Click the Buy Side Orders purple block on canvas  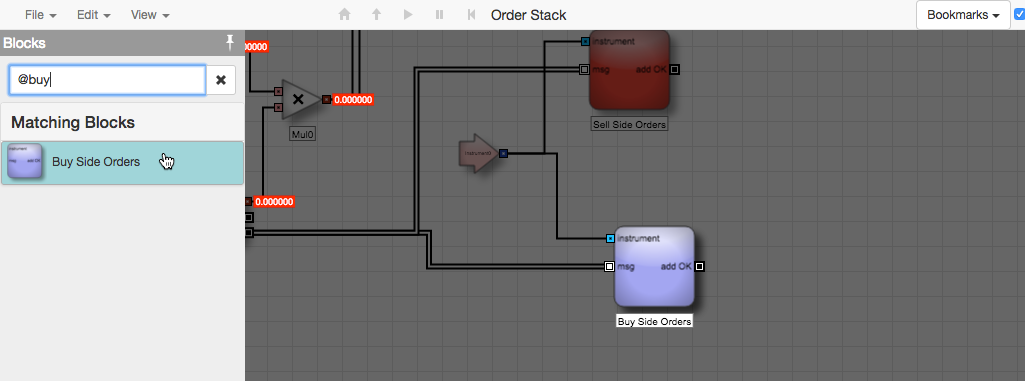pos(654,267)
